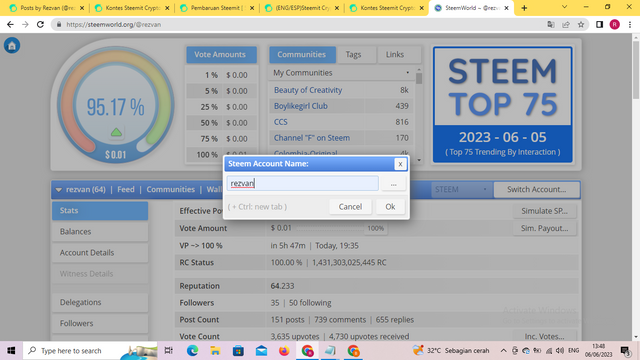
Task: Click the 50 % vote amount row
Action: coord(222,123)
